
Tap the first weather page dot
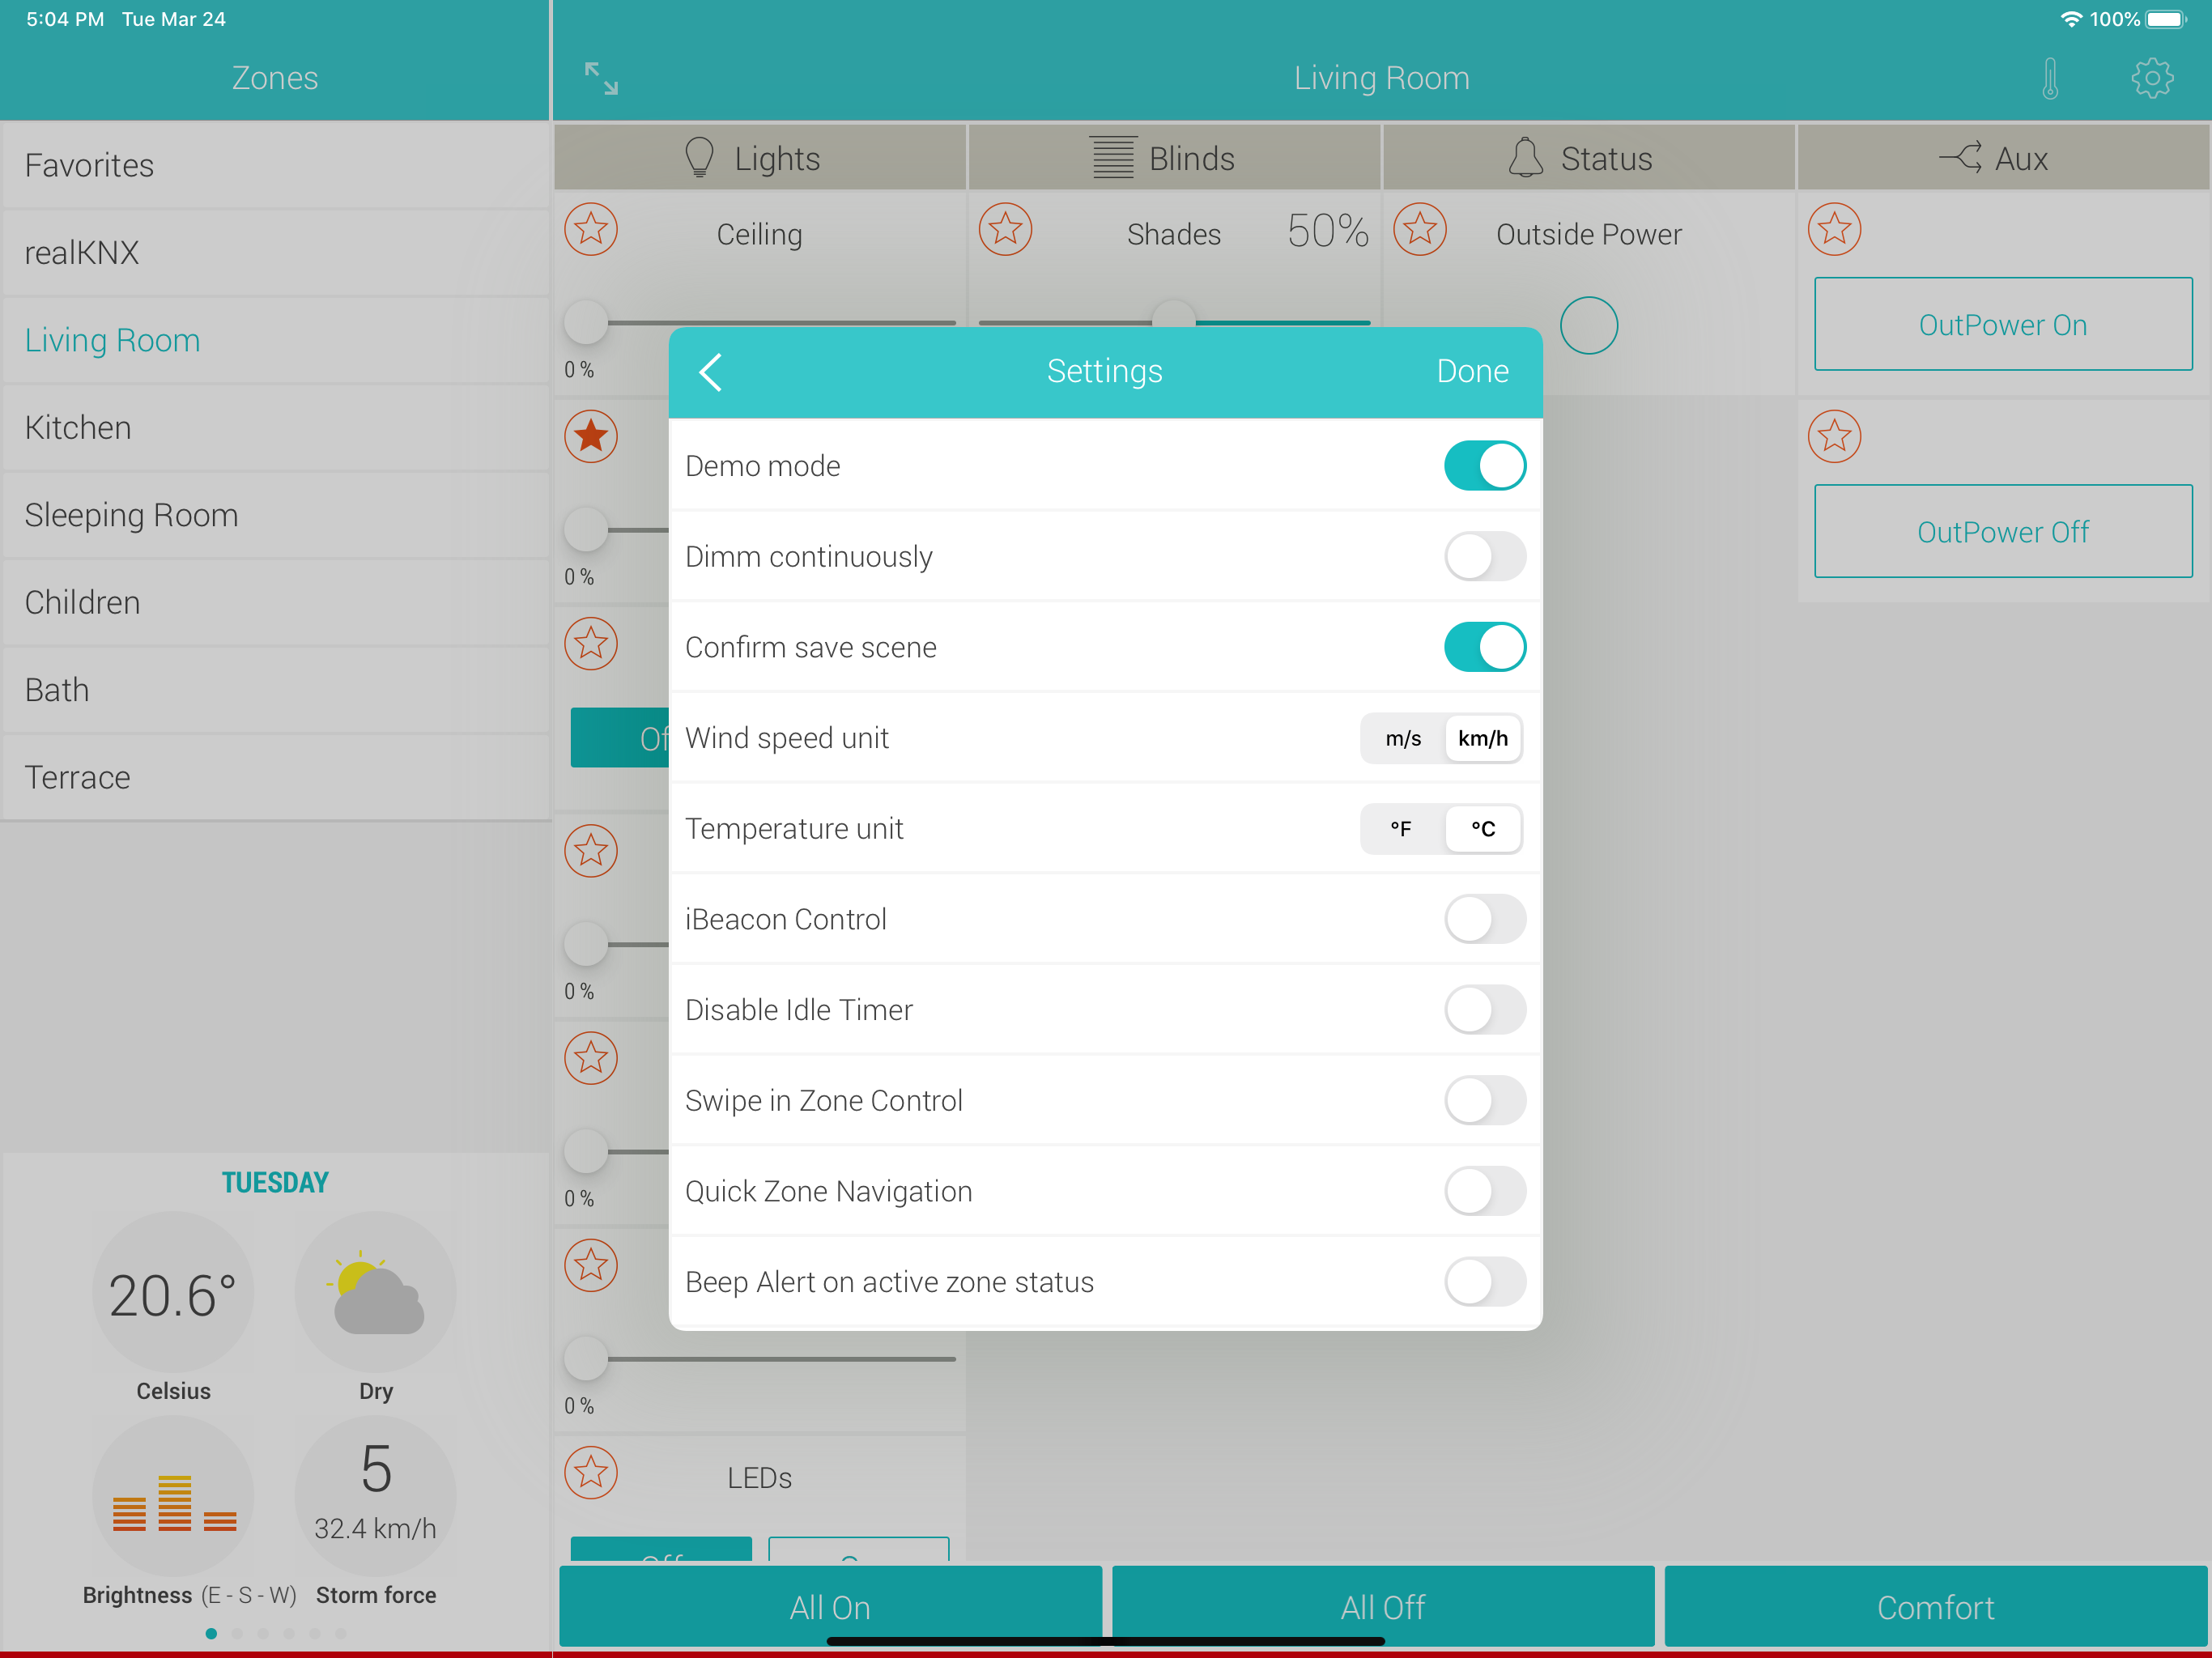211,1634
